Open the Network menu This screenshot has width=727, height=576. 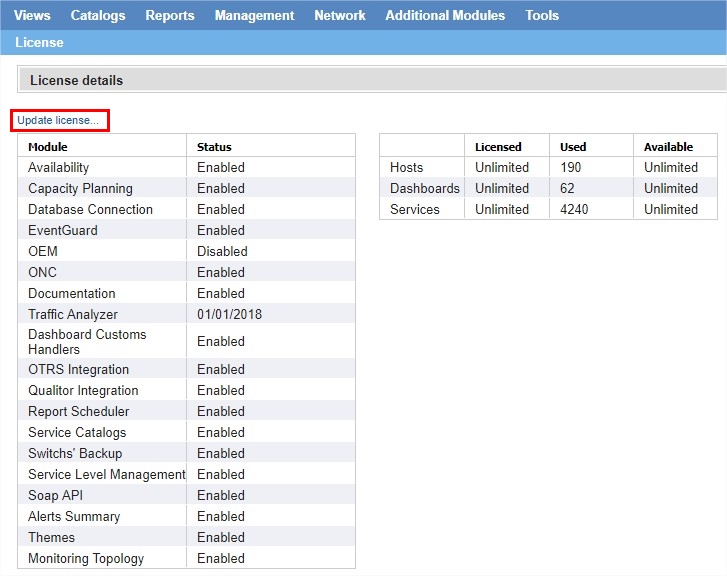pos(340,15)
